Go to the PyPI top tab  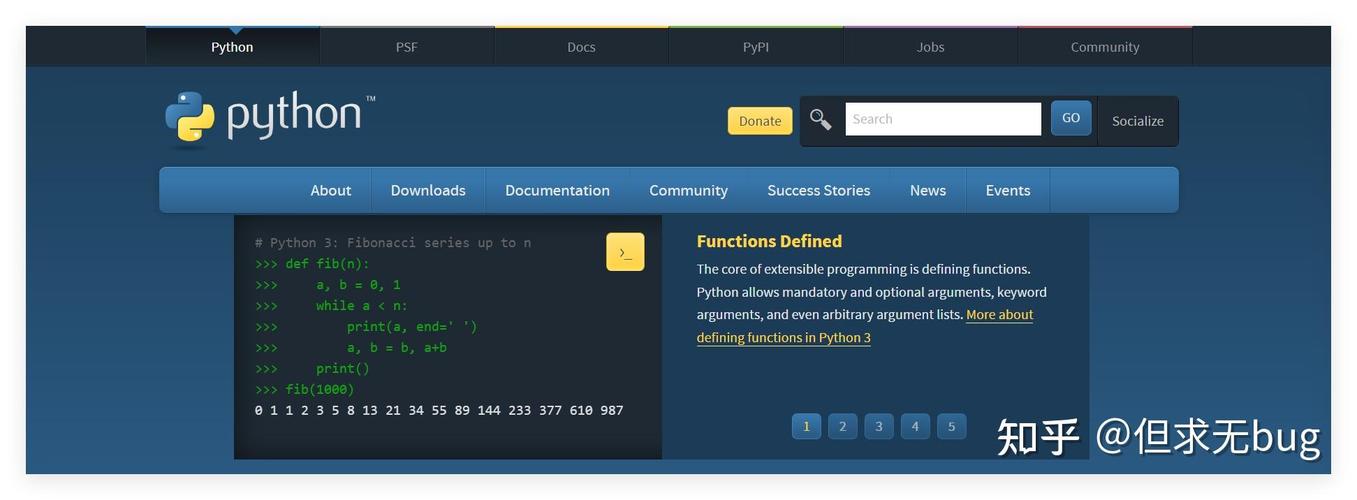click(x=756, y=47)
